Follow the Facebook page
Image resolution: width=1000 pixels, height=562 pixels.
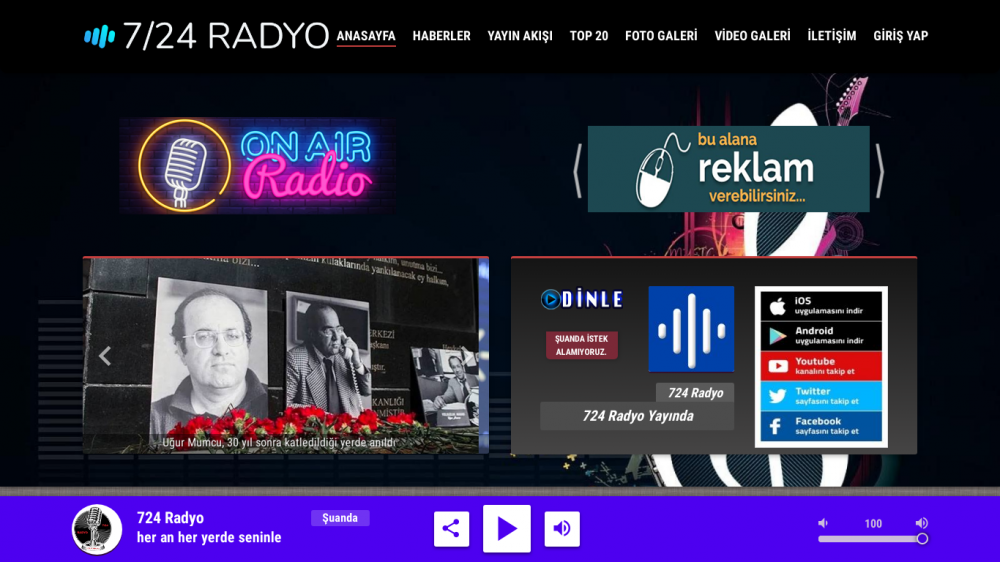pos(821,426)
